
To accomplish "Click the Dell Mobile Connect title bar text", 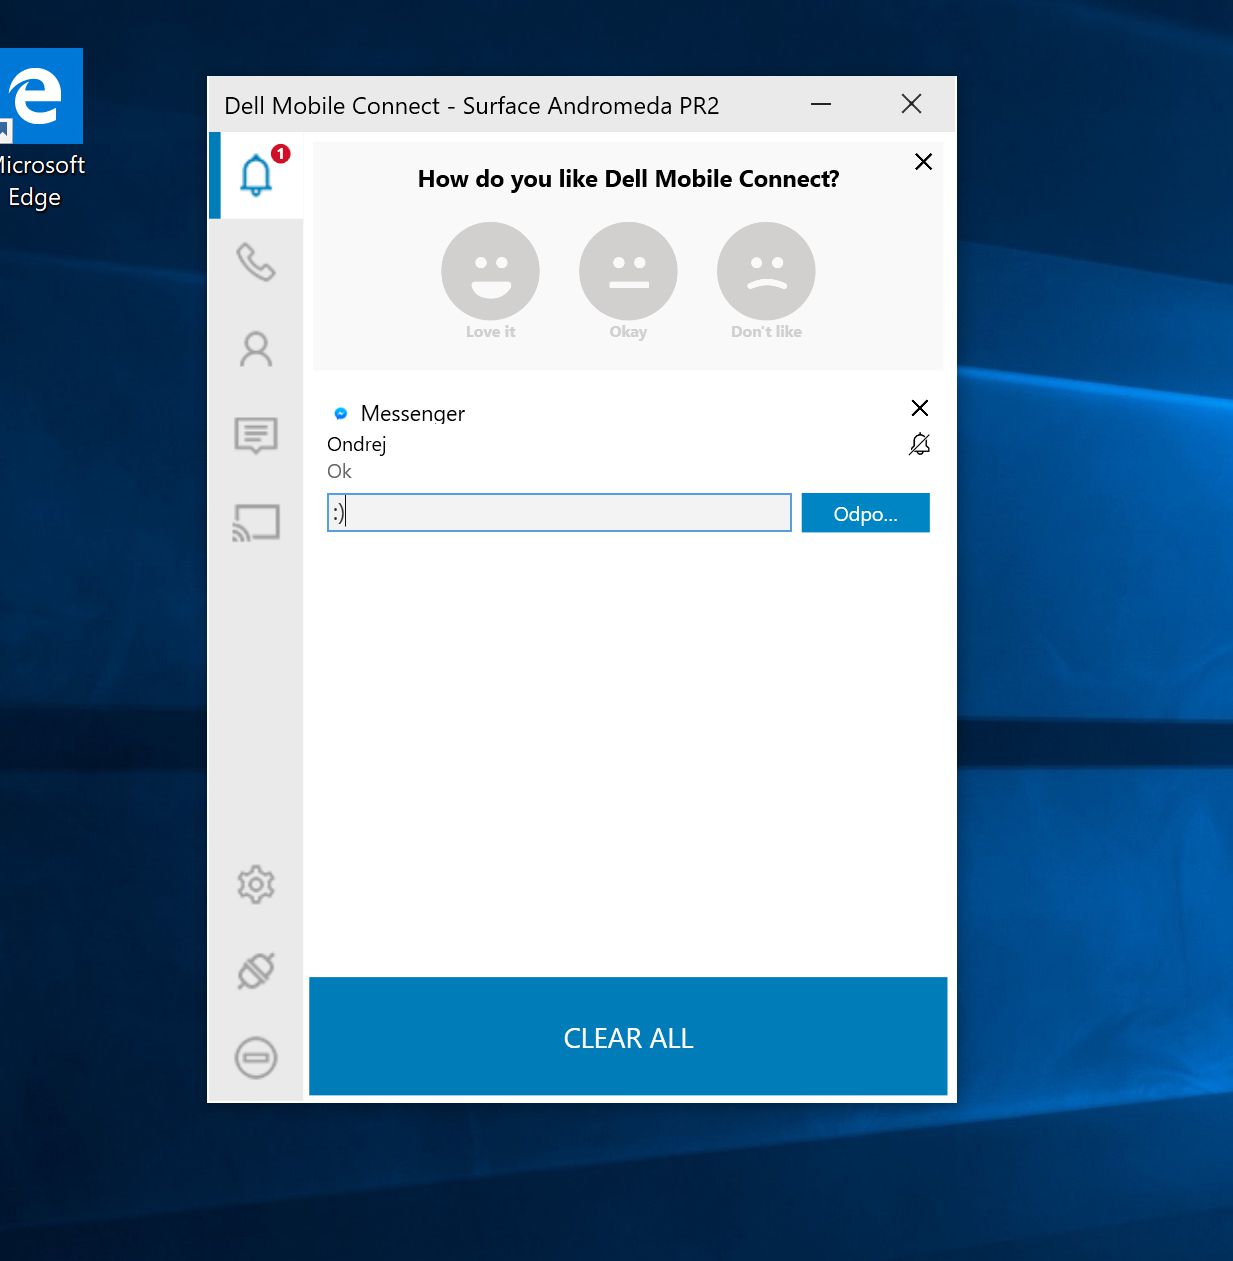I will click(x=472, y=106).
